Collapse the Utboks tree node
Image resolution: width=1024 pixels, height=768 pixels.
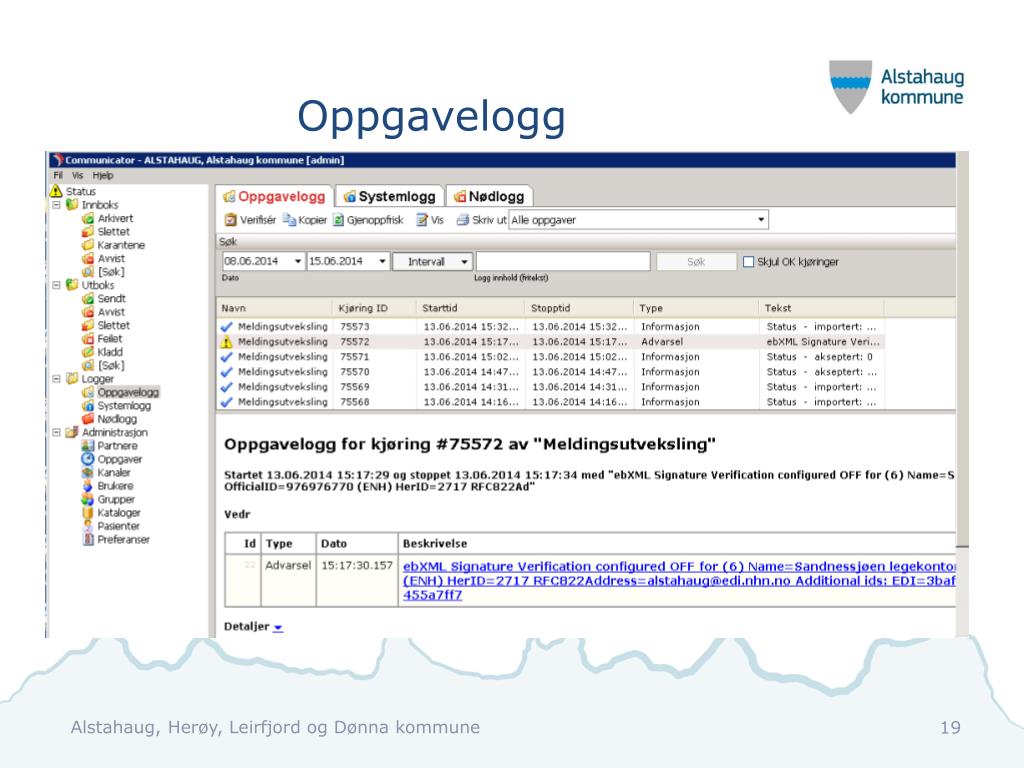coord(56,285)
